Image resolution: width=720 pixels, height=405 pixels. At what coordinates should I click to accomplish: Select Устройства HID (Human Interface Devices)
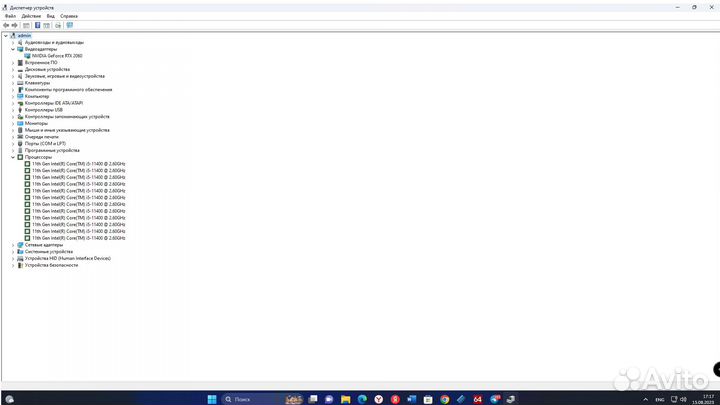click(68, 259)
